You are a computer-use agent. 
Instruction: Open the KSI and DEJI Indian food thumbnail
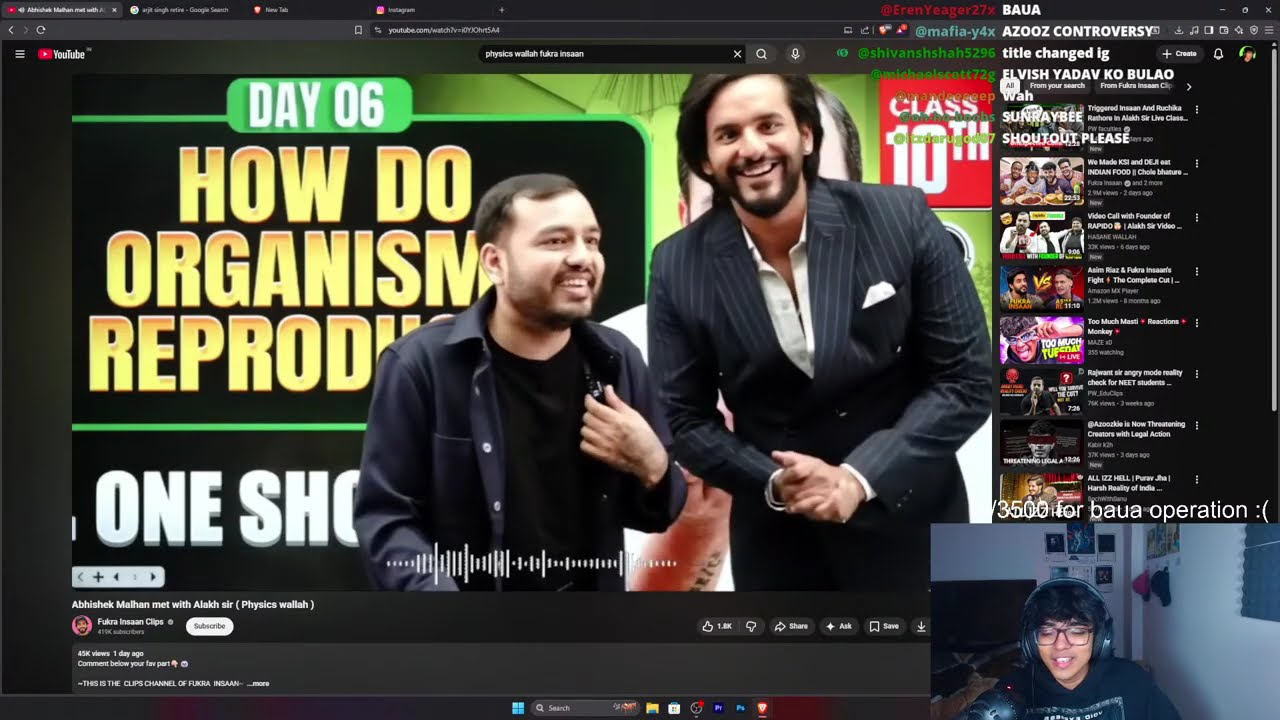click(x=1041, y=181)
